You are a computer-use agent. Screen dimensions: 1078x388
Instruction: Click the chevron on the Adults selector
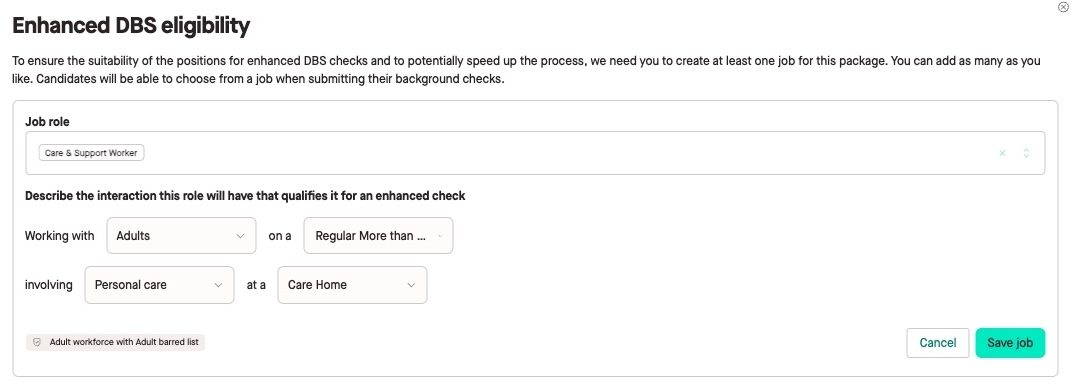(240, 236)
